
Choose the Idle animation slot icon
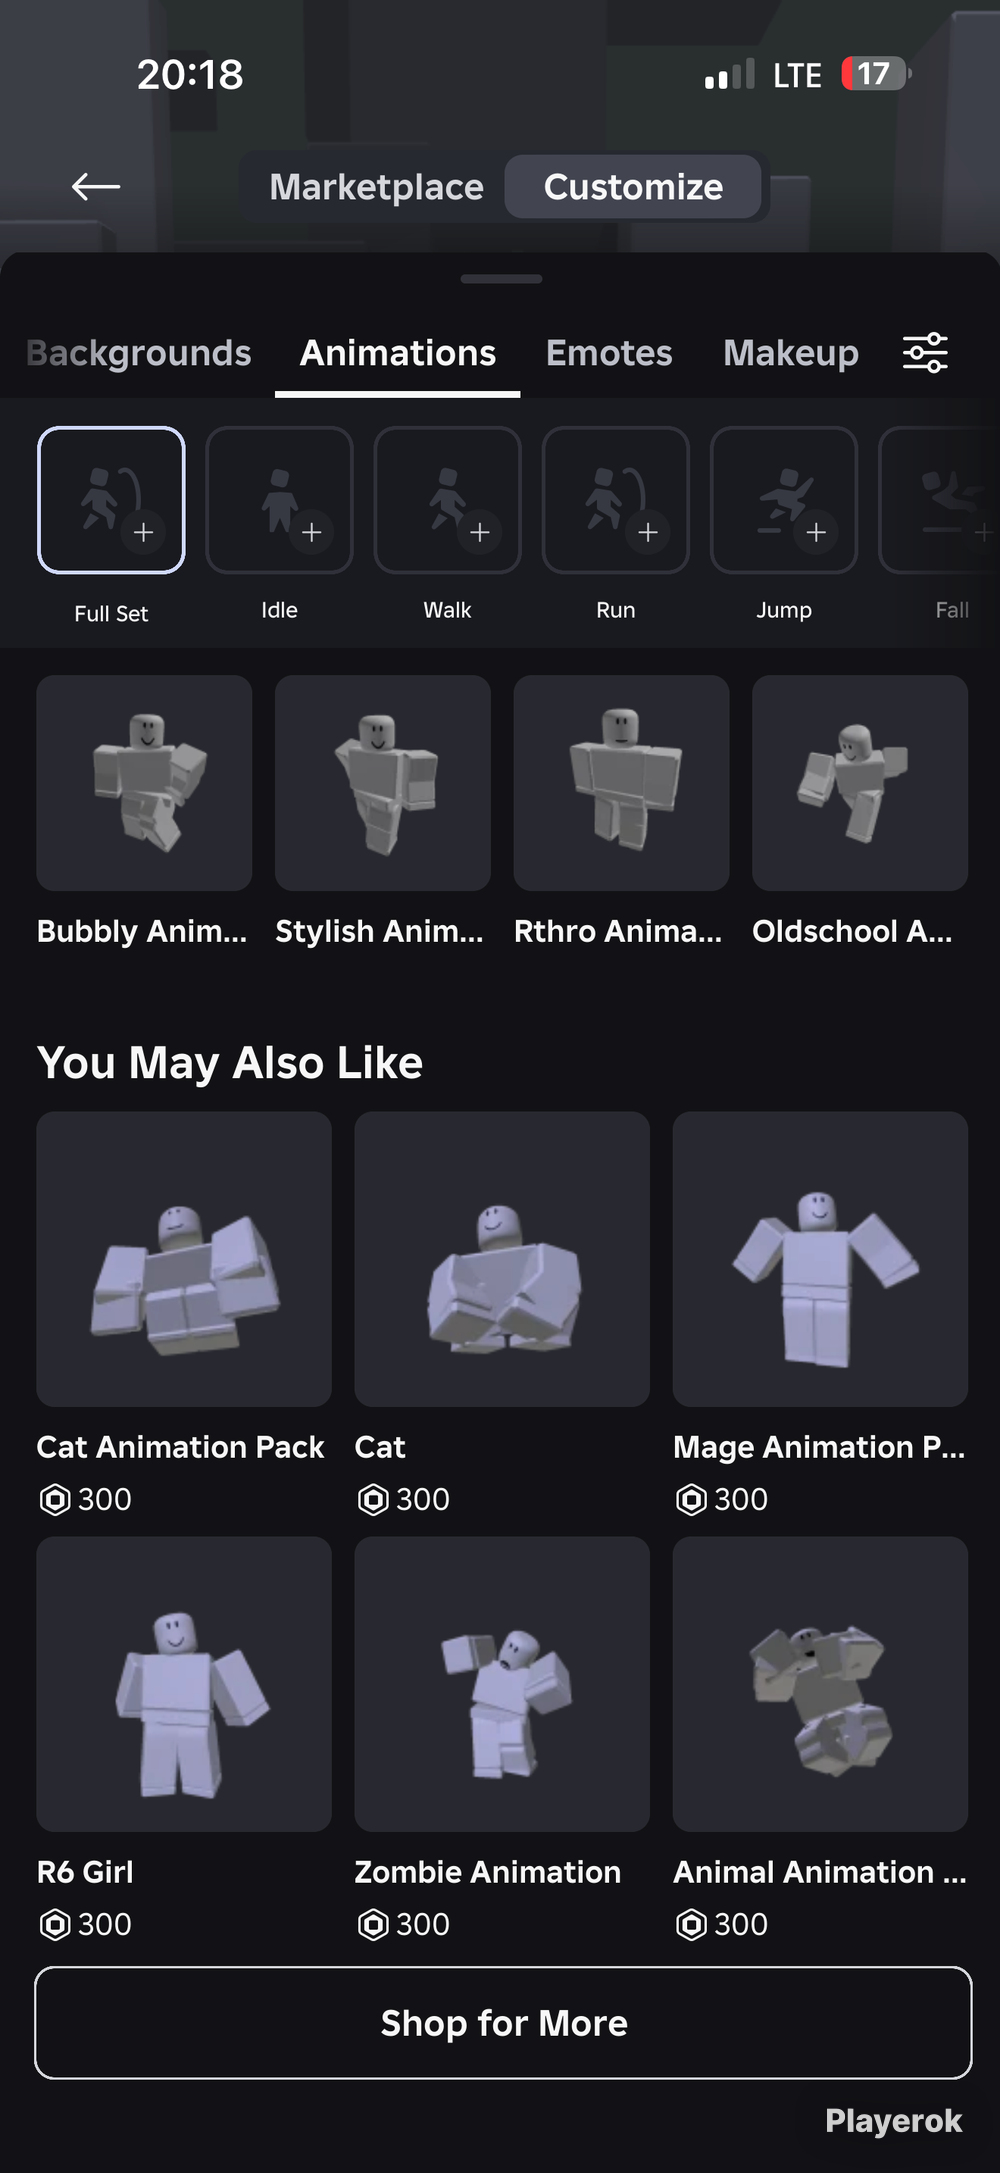(279, 500)
